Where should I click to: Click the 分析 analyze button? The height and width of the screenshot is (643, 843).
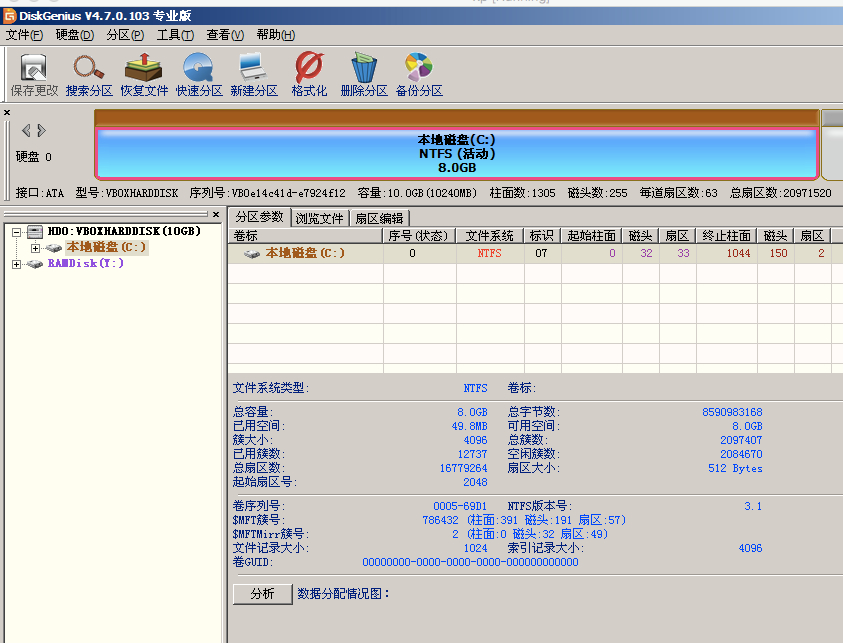(x=262, y=594)
